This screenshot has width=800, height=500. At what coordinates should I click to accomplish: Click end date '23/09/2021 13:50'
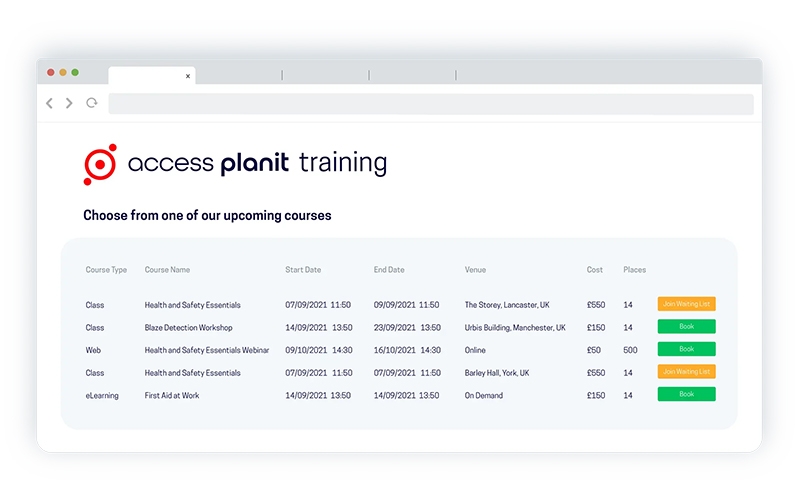[407, 328]
